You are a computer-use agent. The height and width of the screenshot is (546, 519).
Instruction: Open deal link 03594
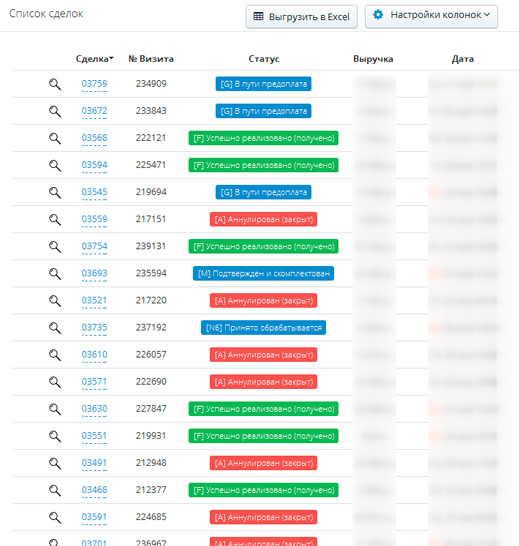click(94, 165)
